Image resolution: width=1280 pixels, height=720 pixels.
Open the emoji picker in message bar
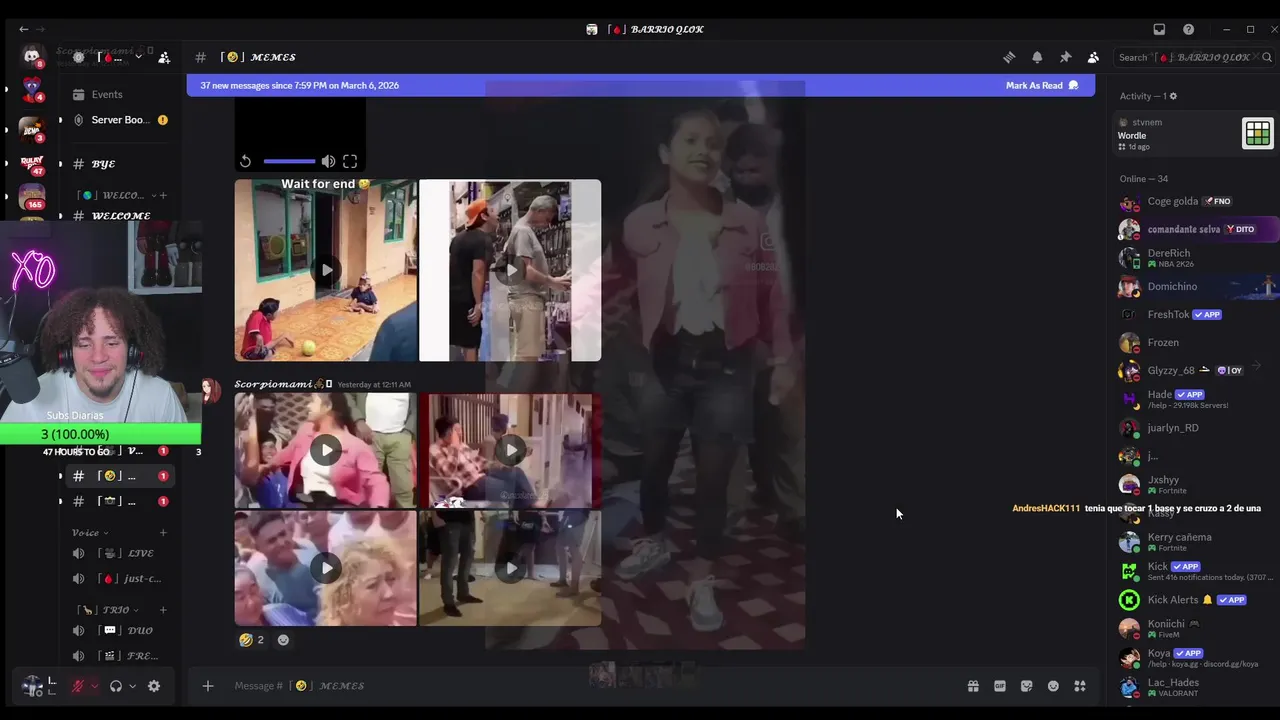1053,686
